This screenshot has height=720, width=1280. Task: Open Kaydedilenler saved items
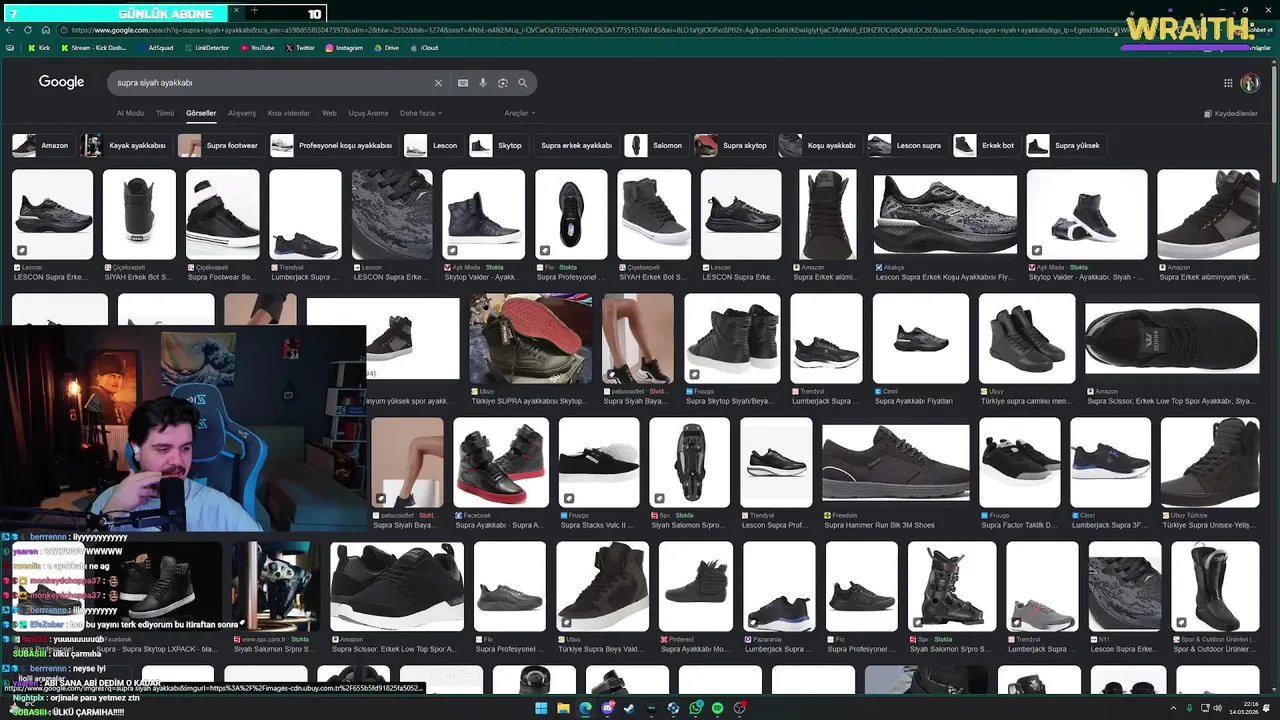coord(1231,113)
